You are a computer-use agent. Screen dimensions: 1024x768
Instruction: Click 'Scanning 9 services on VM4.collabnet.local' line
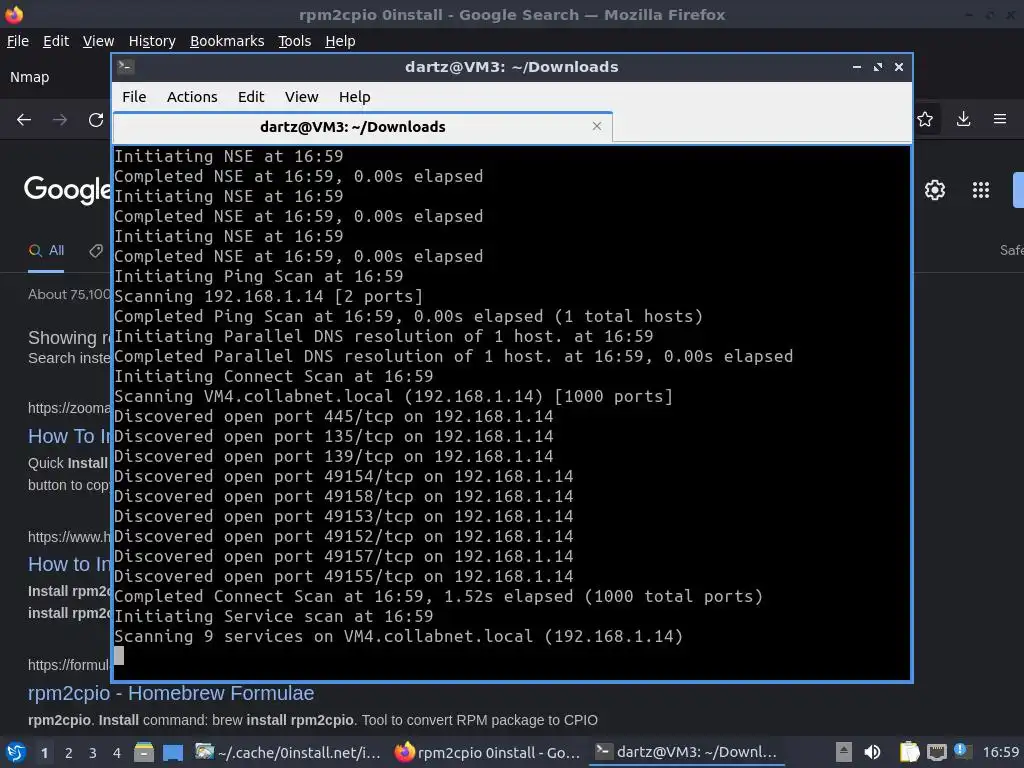pyautogui.click(x=398, y=636)
